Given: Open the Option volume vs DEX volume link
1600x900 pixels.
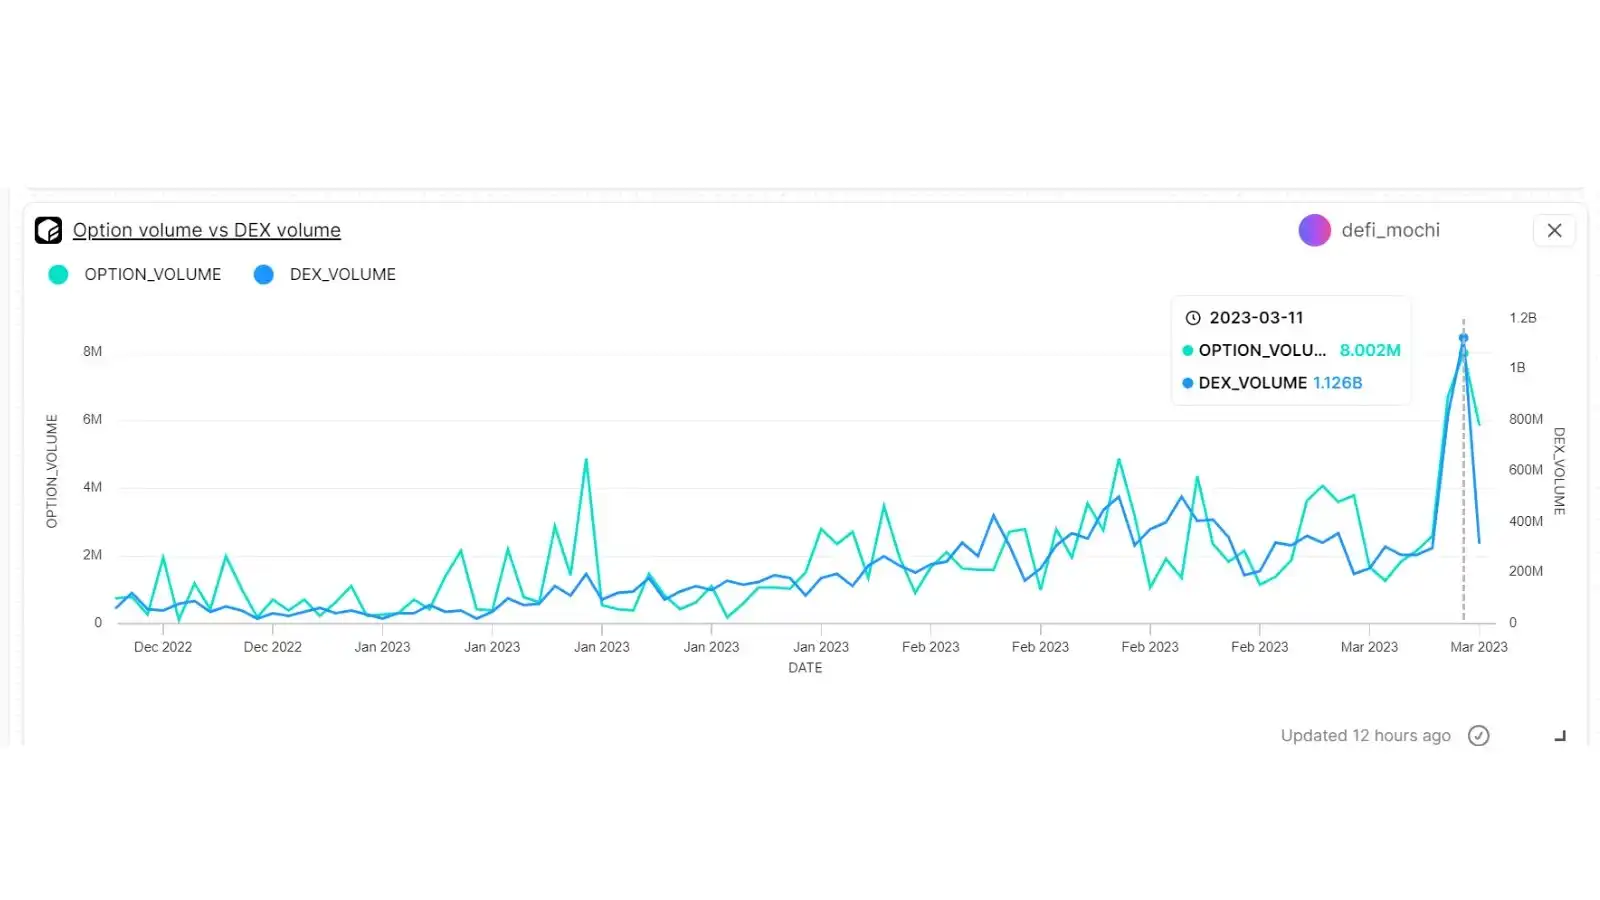Looking at the screenshot, I should point(207,230).
